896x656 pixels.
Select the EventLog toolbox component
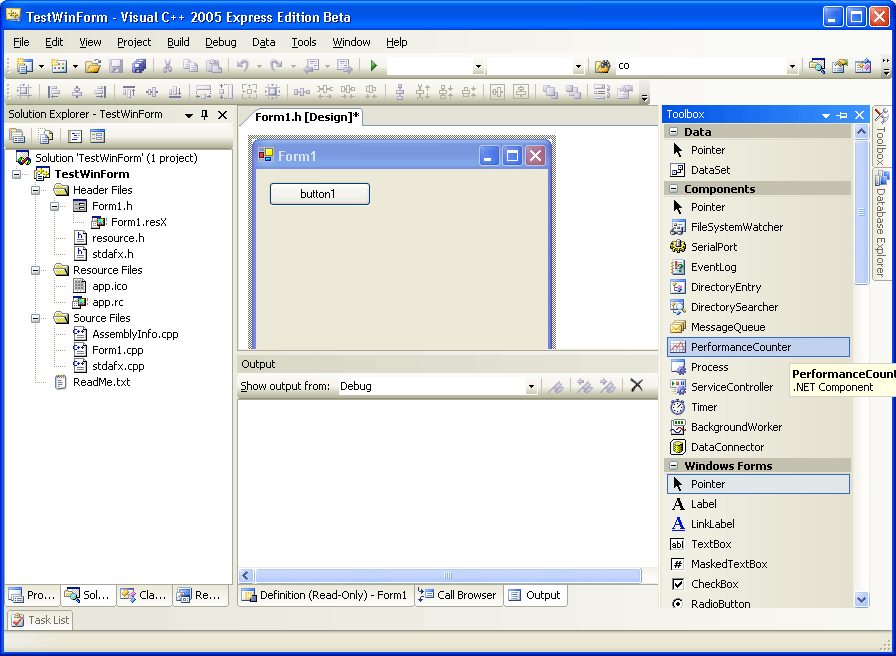(758, 267)
